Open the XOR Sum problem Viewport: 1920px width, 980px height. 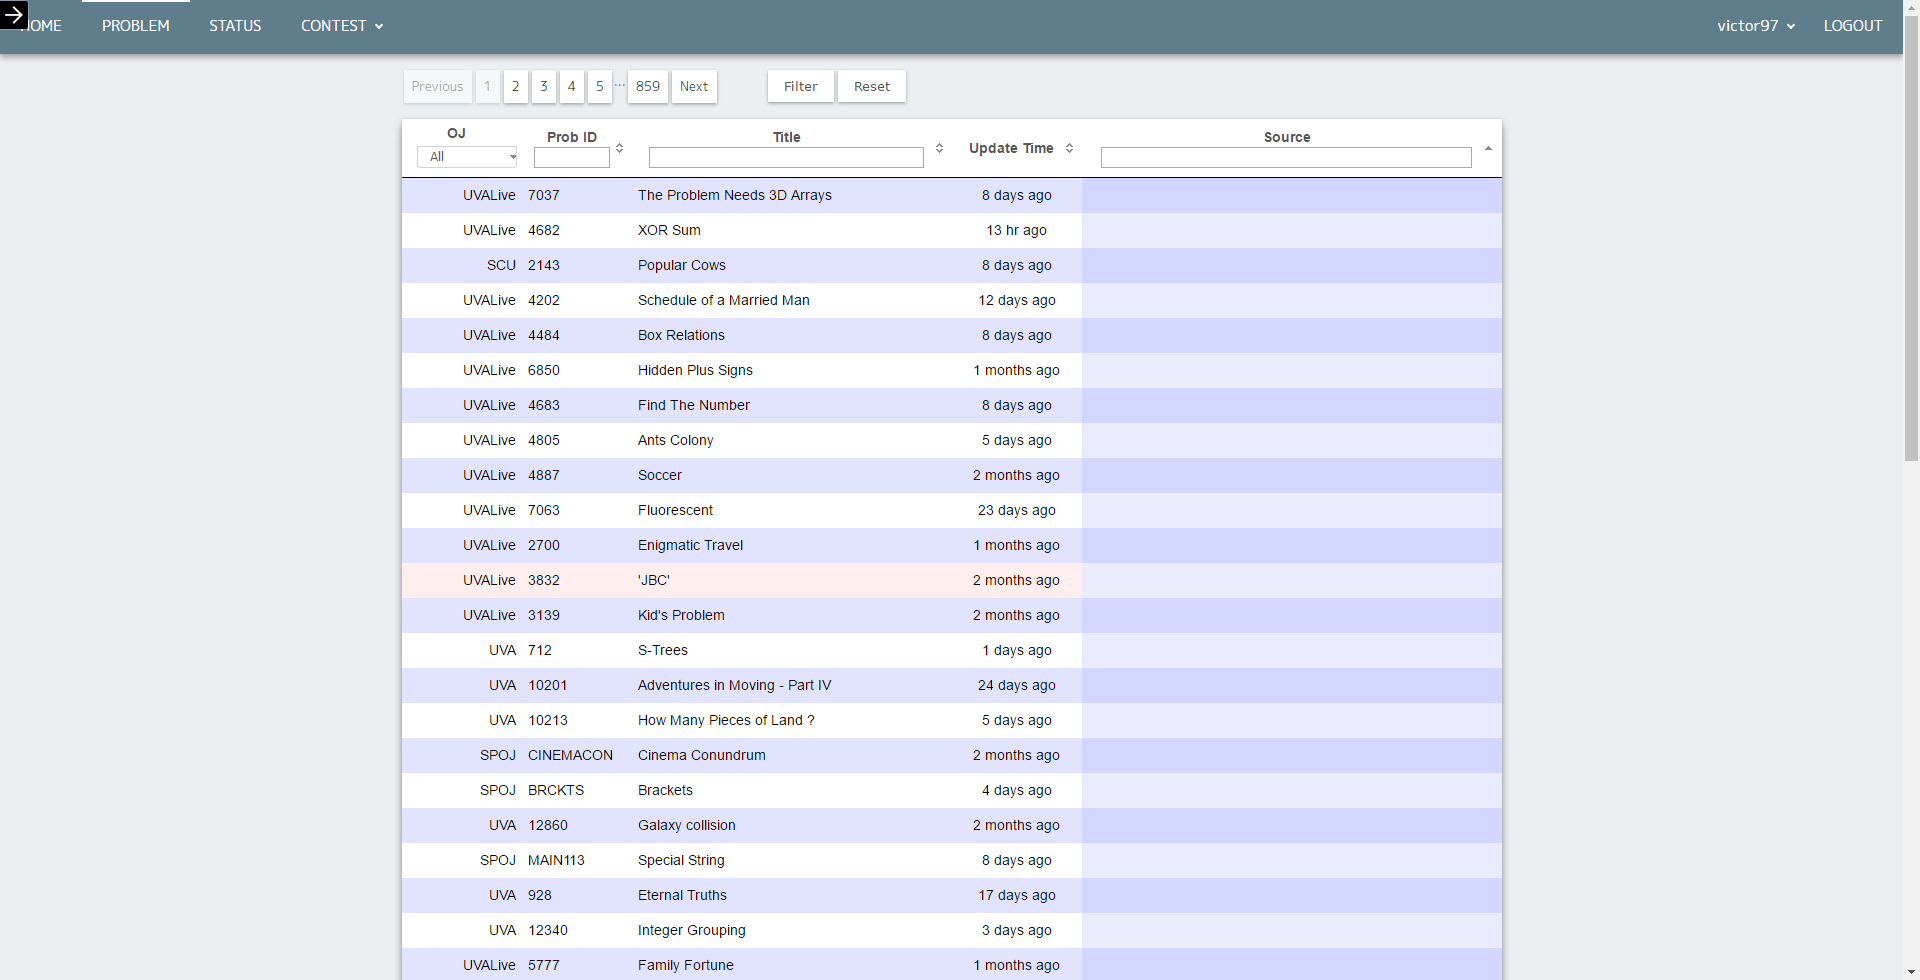pyautogui.click(x=669, y=230)
